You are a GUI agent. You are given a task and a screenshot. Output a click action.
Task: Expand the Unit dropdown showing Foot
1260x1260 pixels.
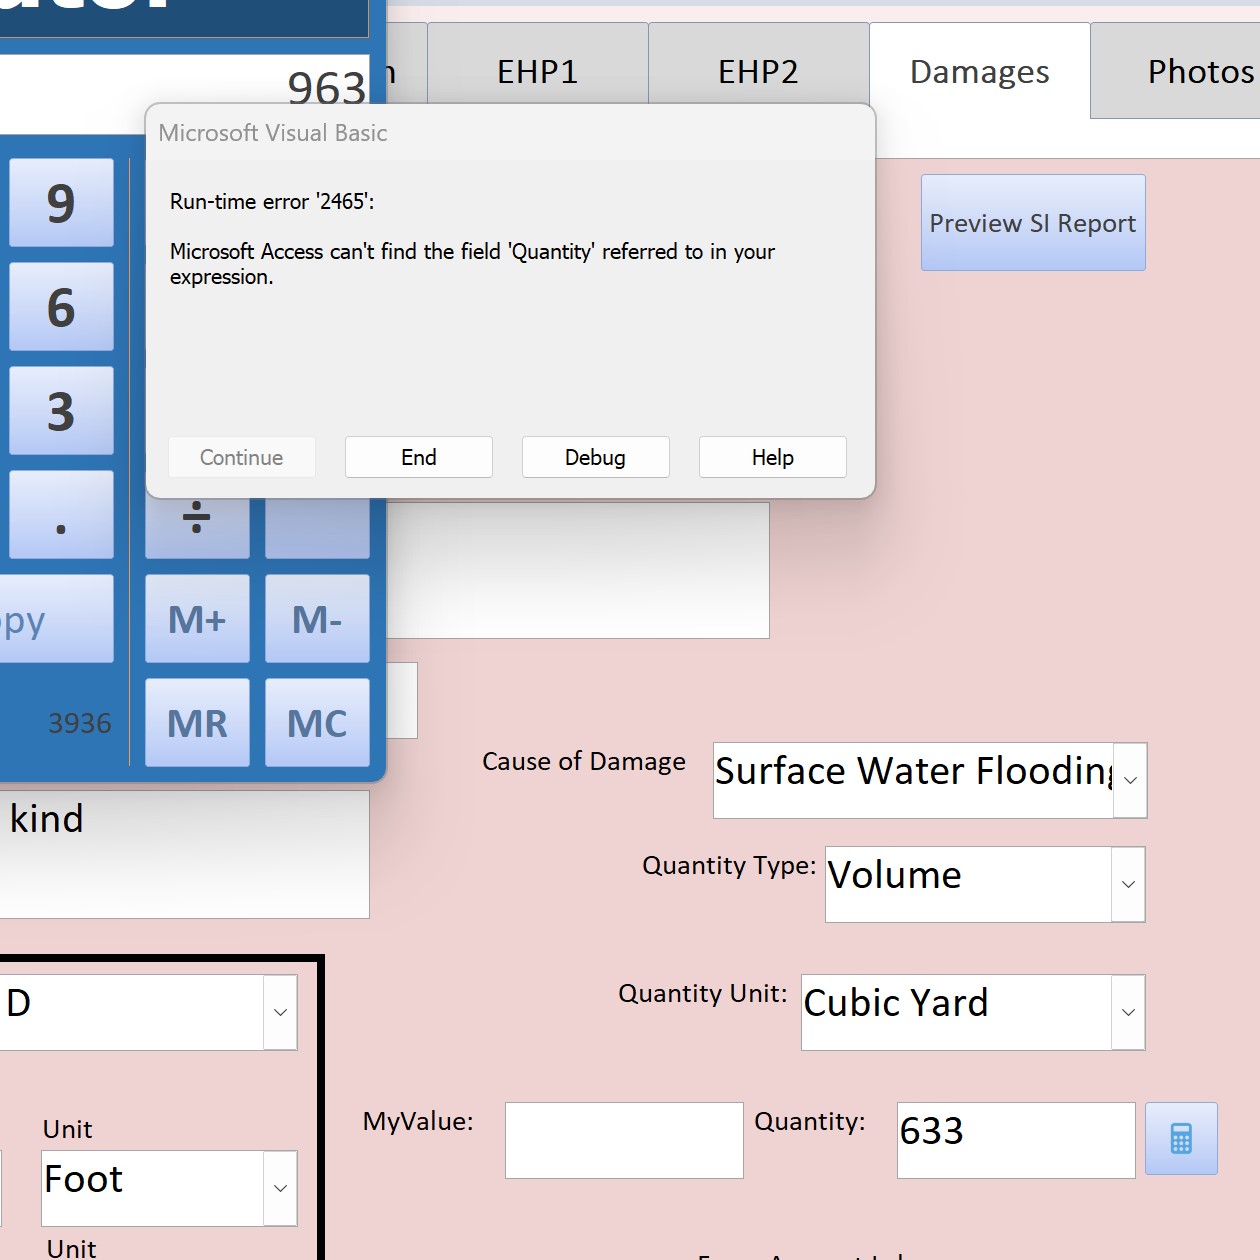(280, 1189)
